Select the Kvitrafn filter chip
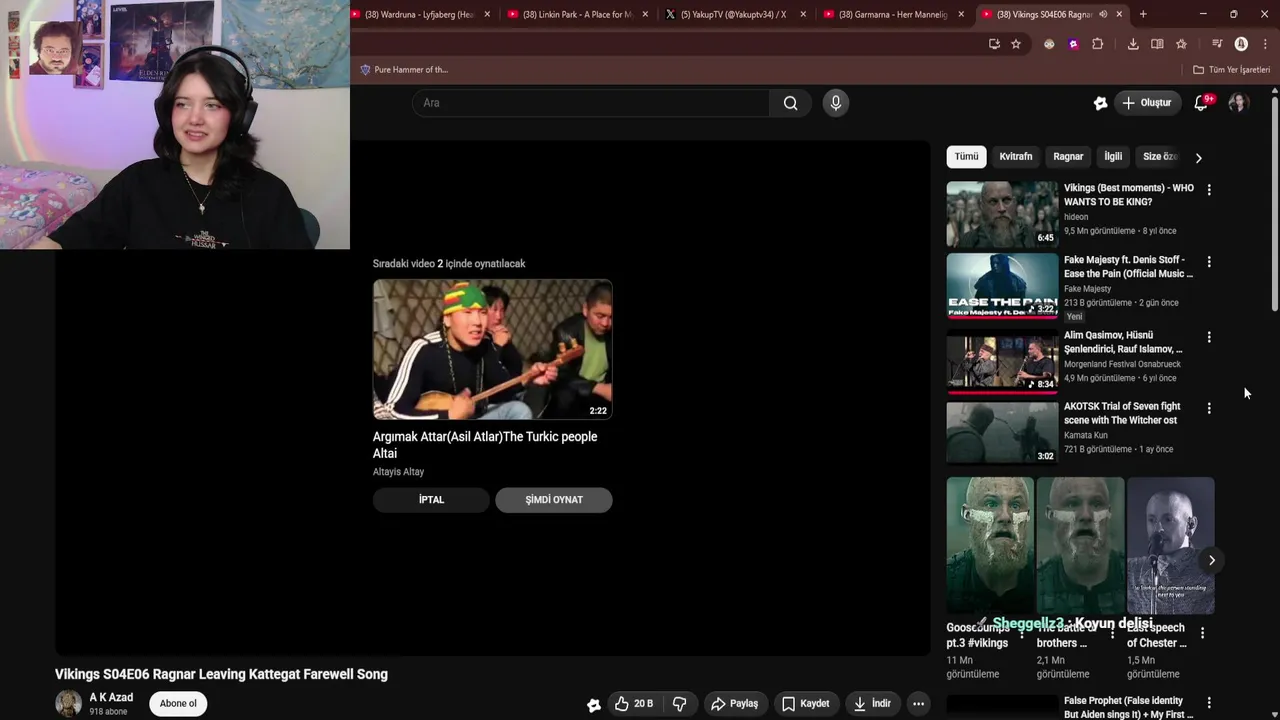This screenshot has width=1280, height=720. [1015, 157]
